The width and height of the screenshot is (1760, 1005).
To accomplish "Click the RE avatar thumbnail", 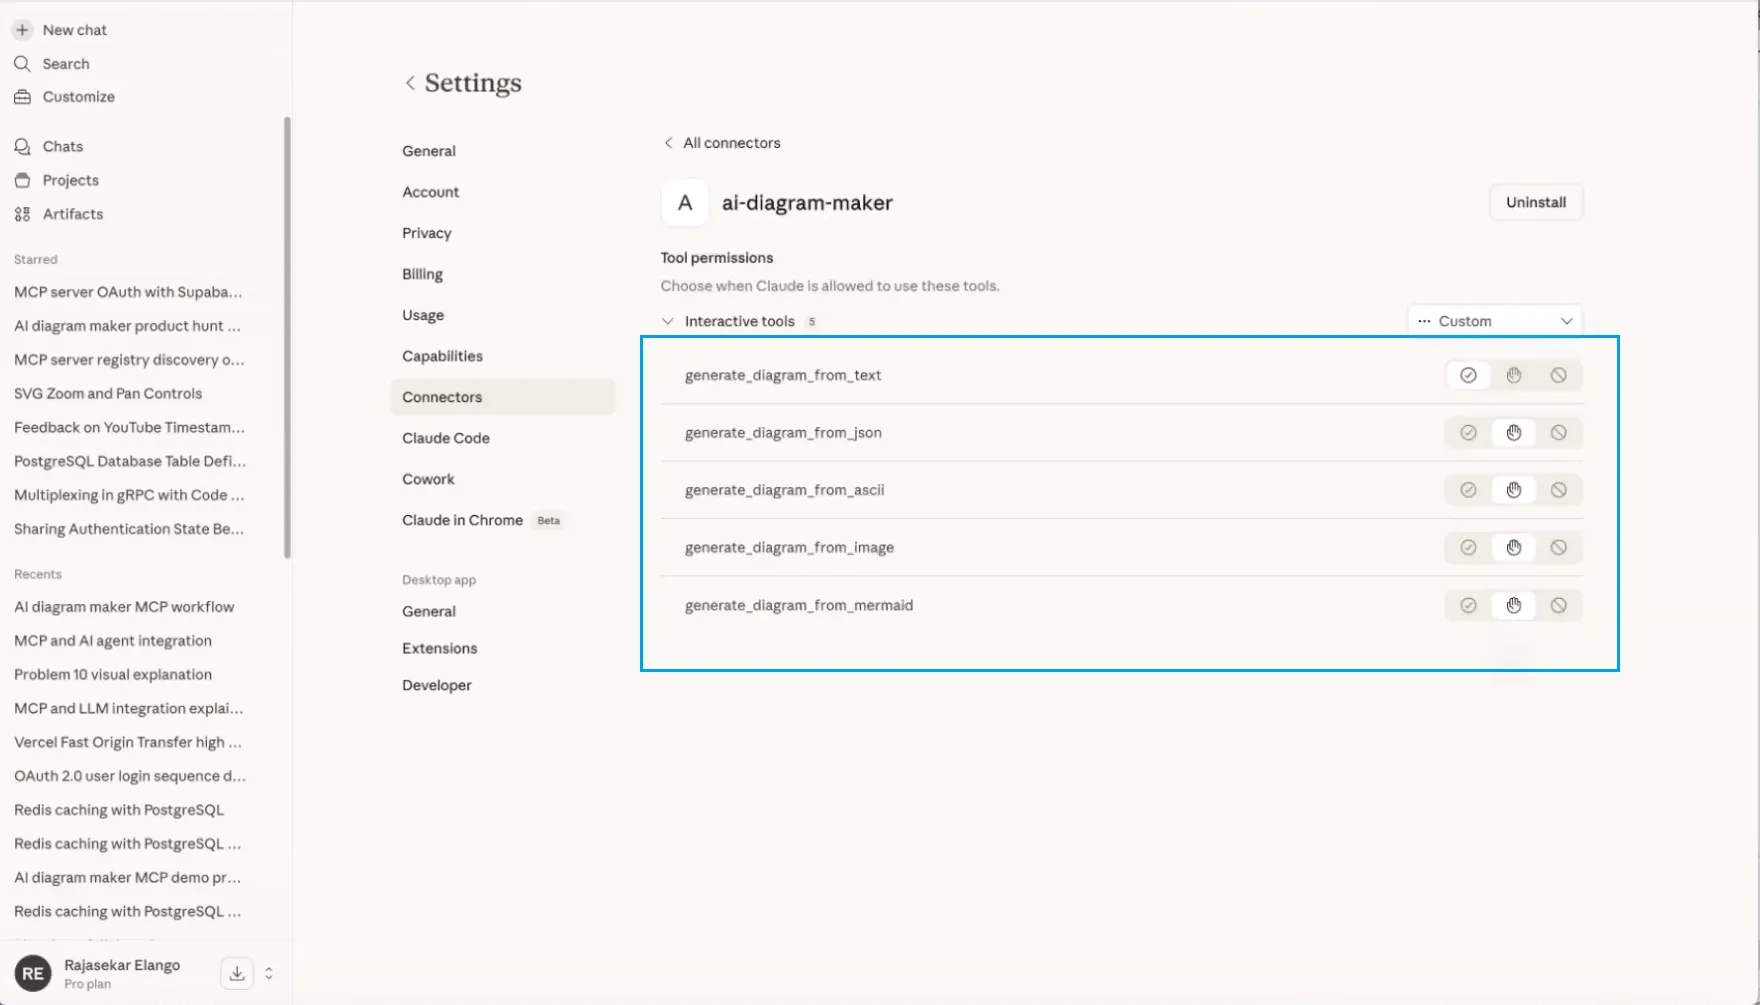I will tap(31, 972).
